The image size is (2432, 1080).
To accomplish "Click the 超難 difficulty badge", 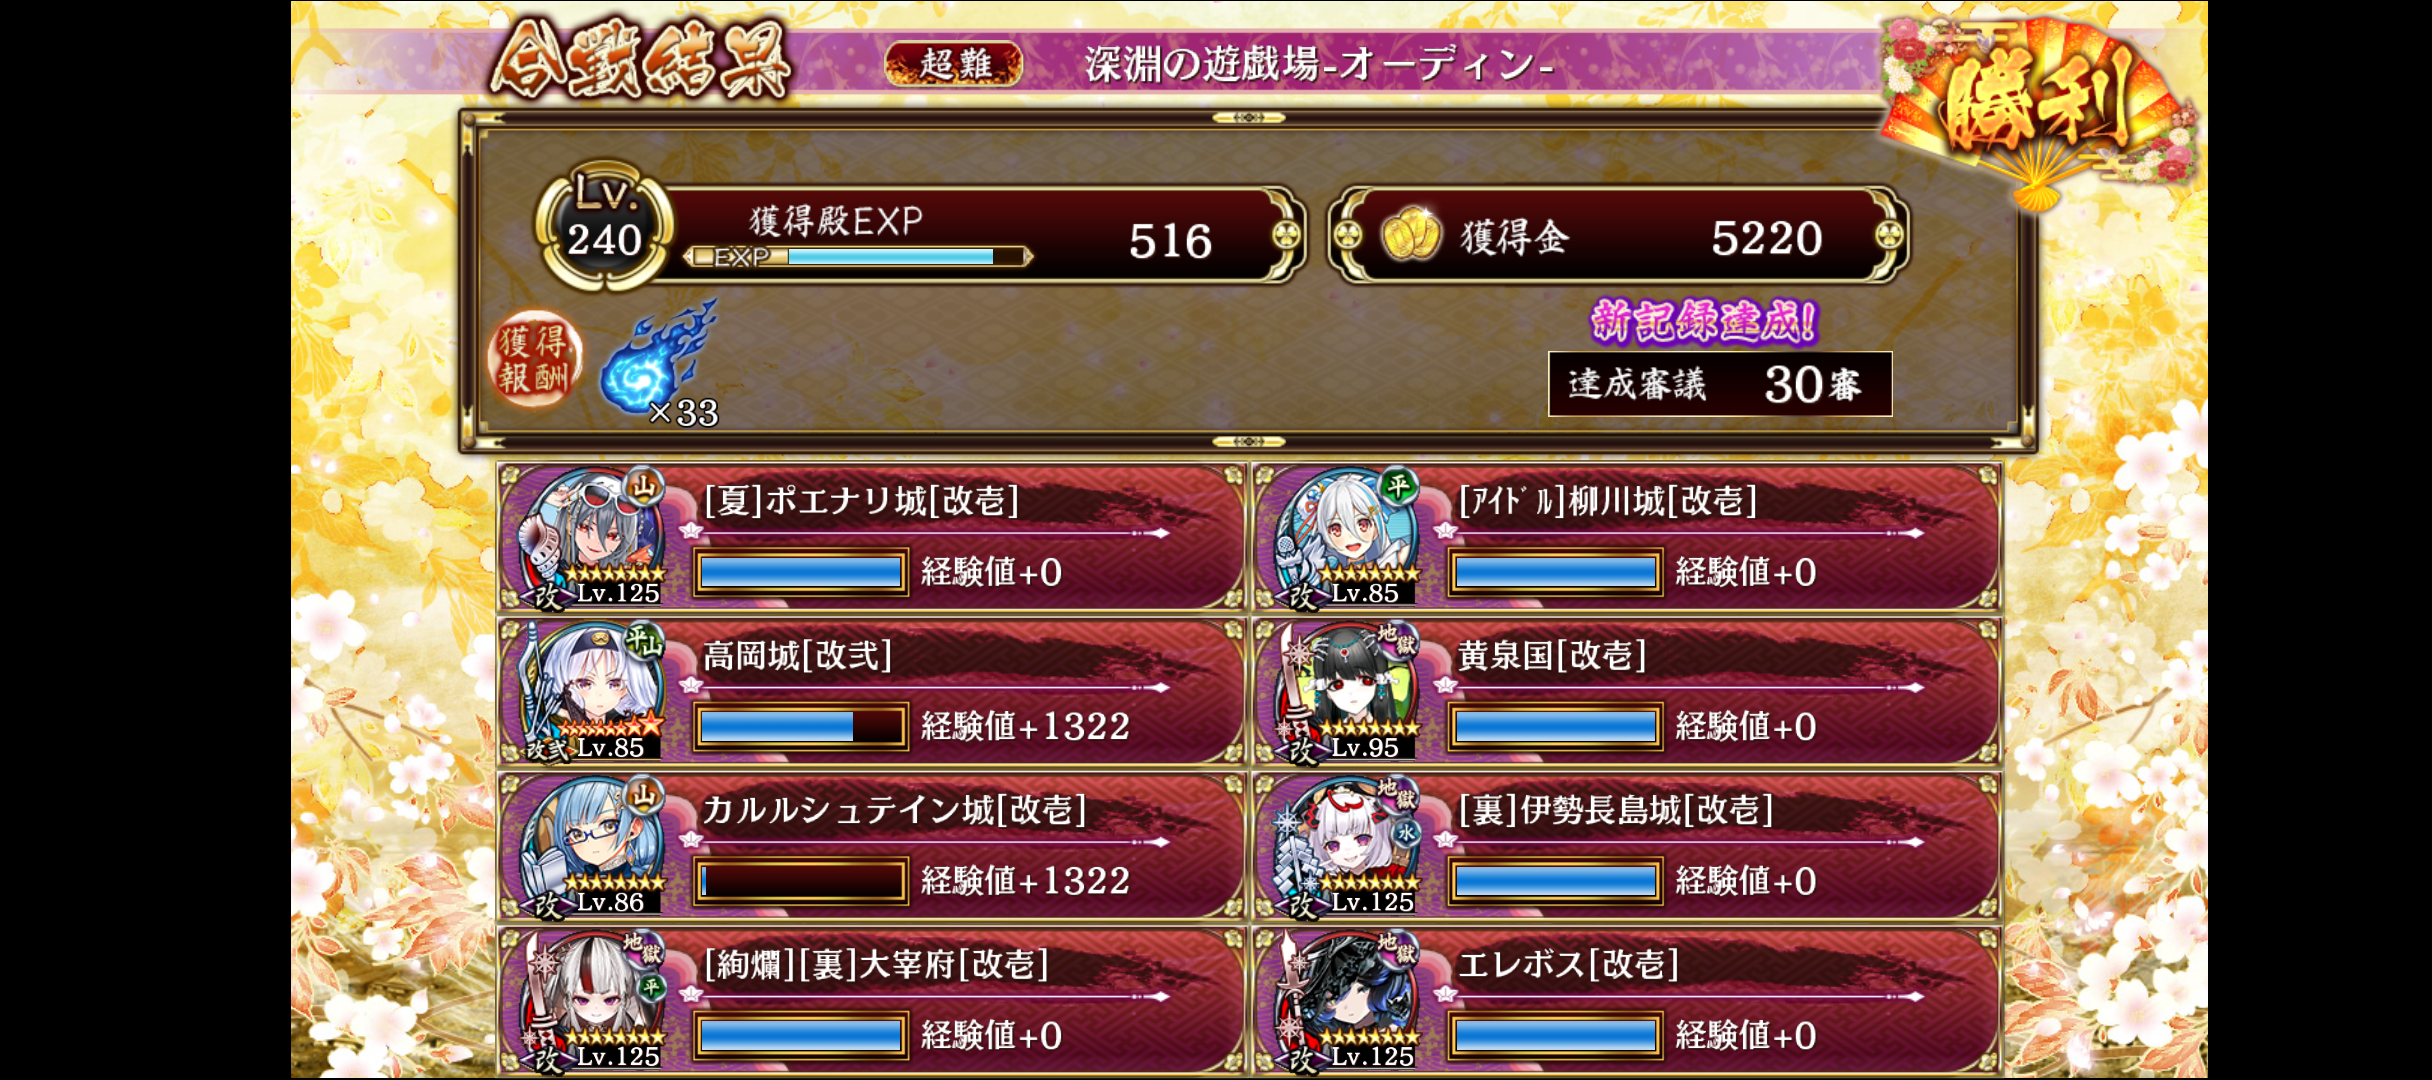I will pos(954,64).
